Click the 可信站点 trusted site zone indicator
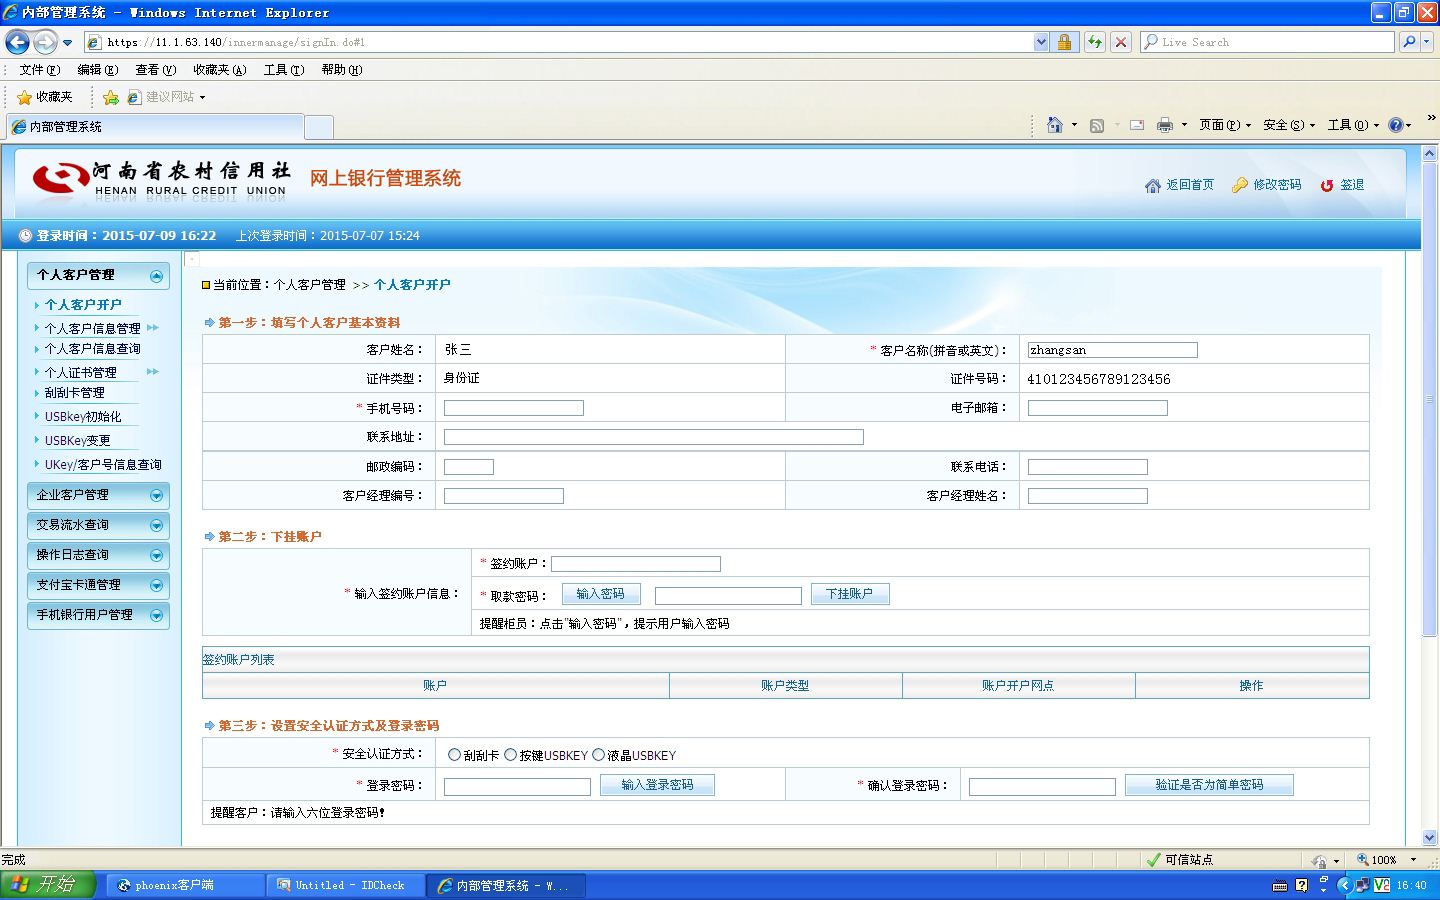 click(1180, 860)
